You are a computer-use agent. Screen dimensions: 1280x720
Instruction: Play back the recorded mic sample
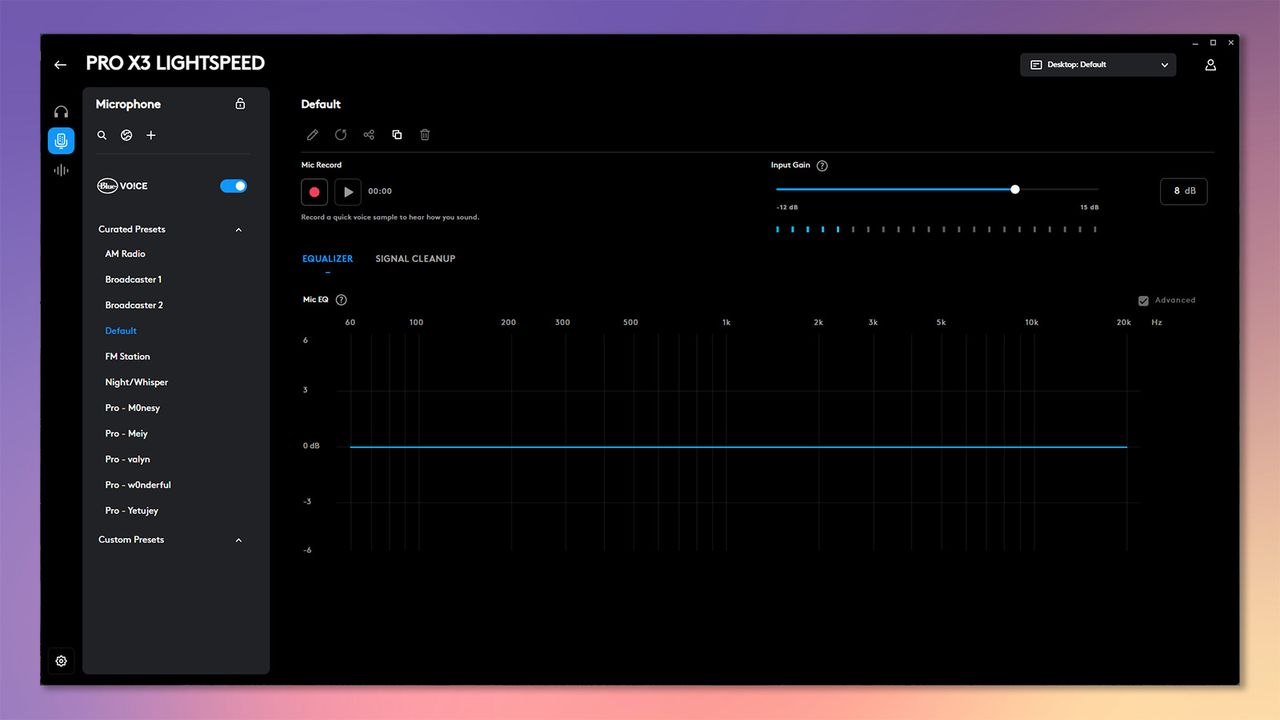(x=348, y=192)
